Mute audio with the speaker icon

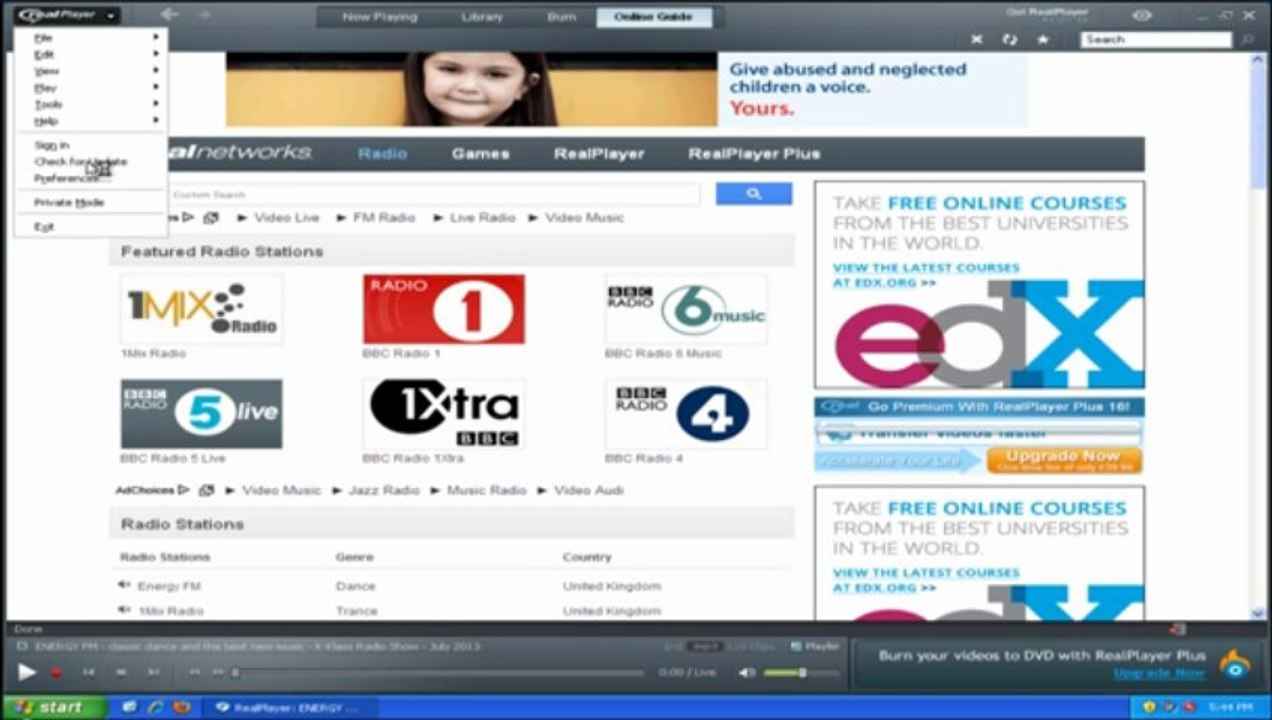click(746, 673)
